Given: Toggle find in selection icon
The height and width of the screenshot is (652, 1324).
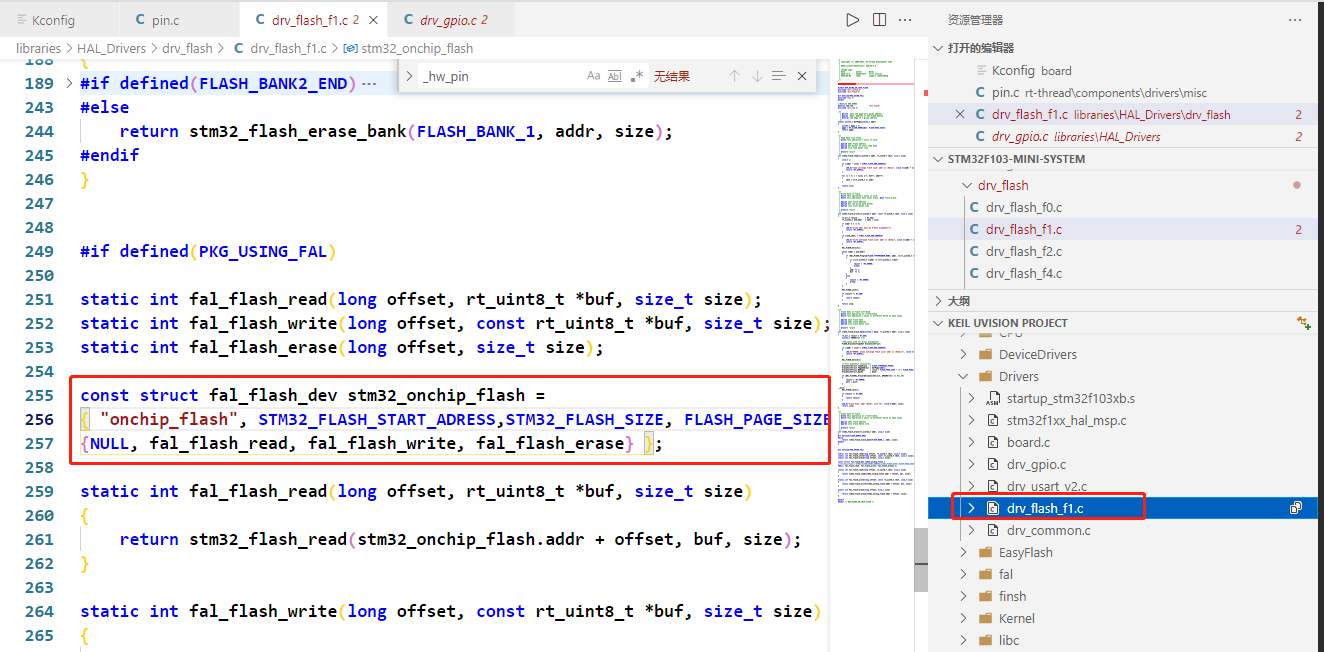Looking at the screenshot, I should (779, 76).
